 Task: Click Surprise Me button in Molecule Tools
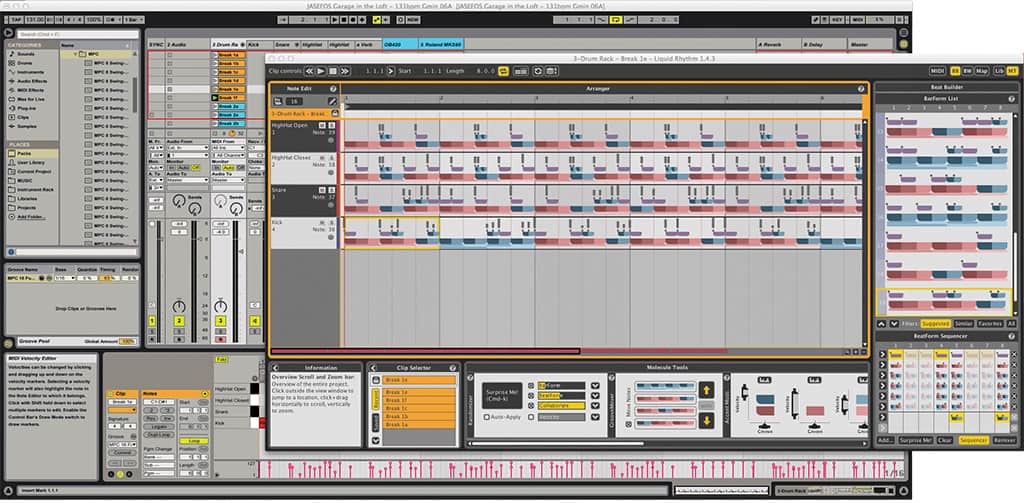pyautogui.click(x=502, y=395)
